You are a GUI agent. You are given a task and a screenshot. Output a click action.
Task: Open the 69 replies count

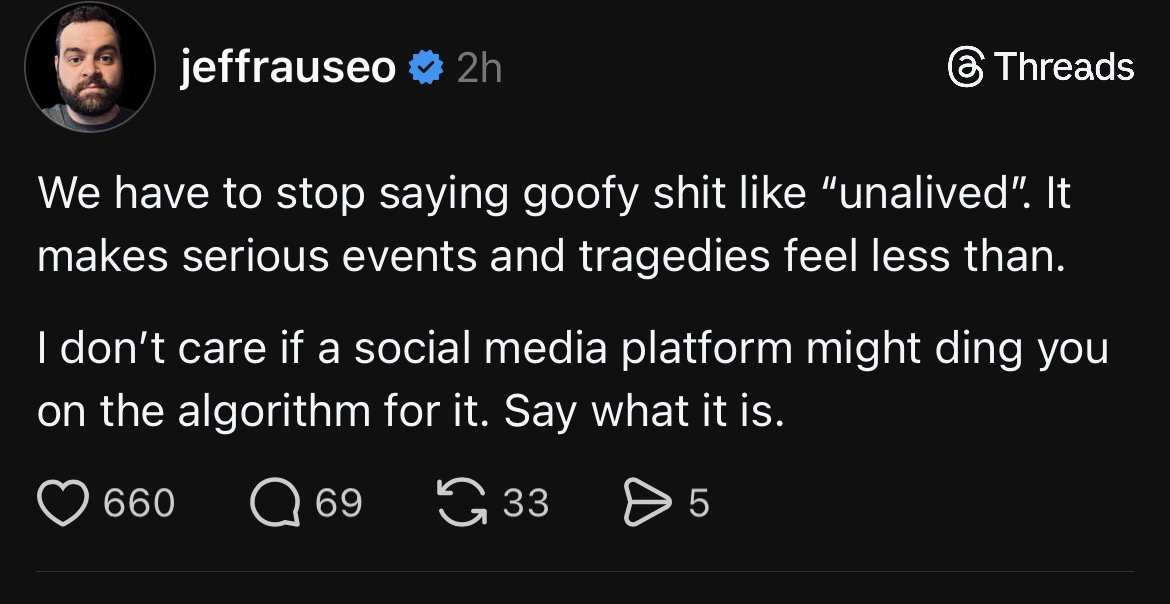coord(339,502)
